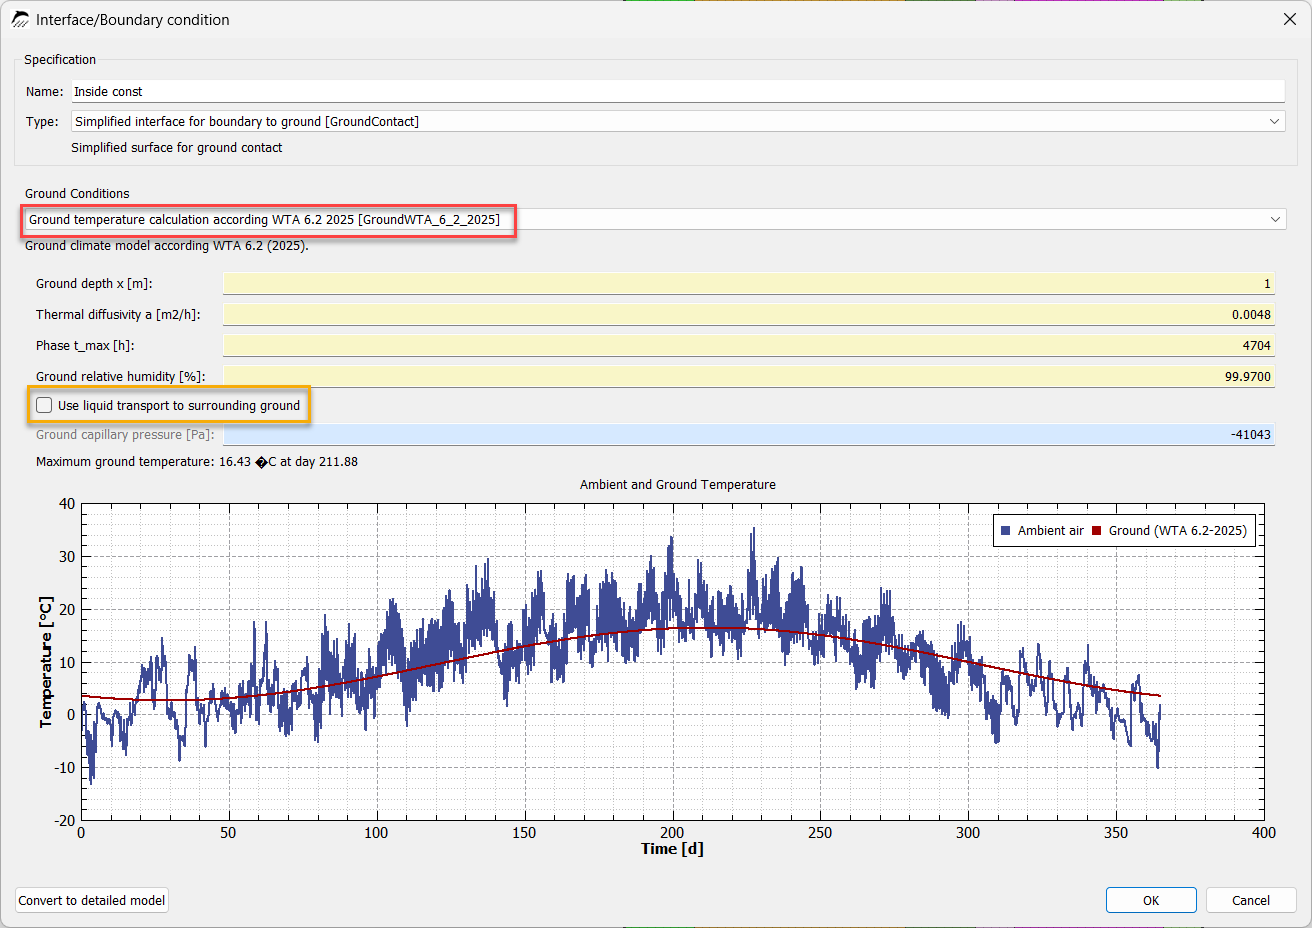
Task: Click the Ground relative humidity input field
Action: [x=749, y=377]
